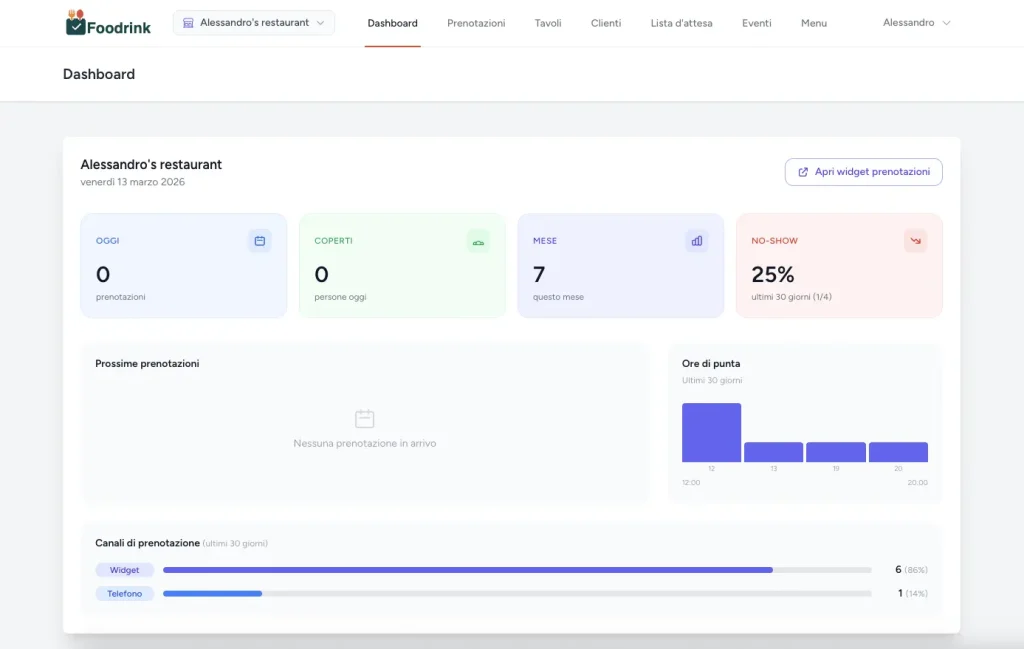Screen dimensions: 1024x649
Task: Expand the Alessandro's restaurant dropdown
Action: 254,23
